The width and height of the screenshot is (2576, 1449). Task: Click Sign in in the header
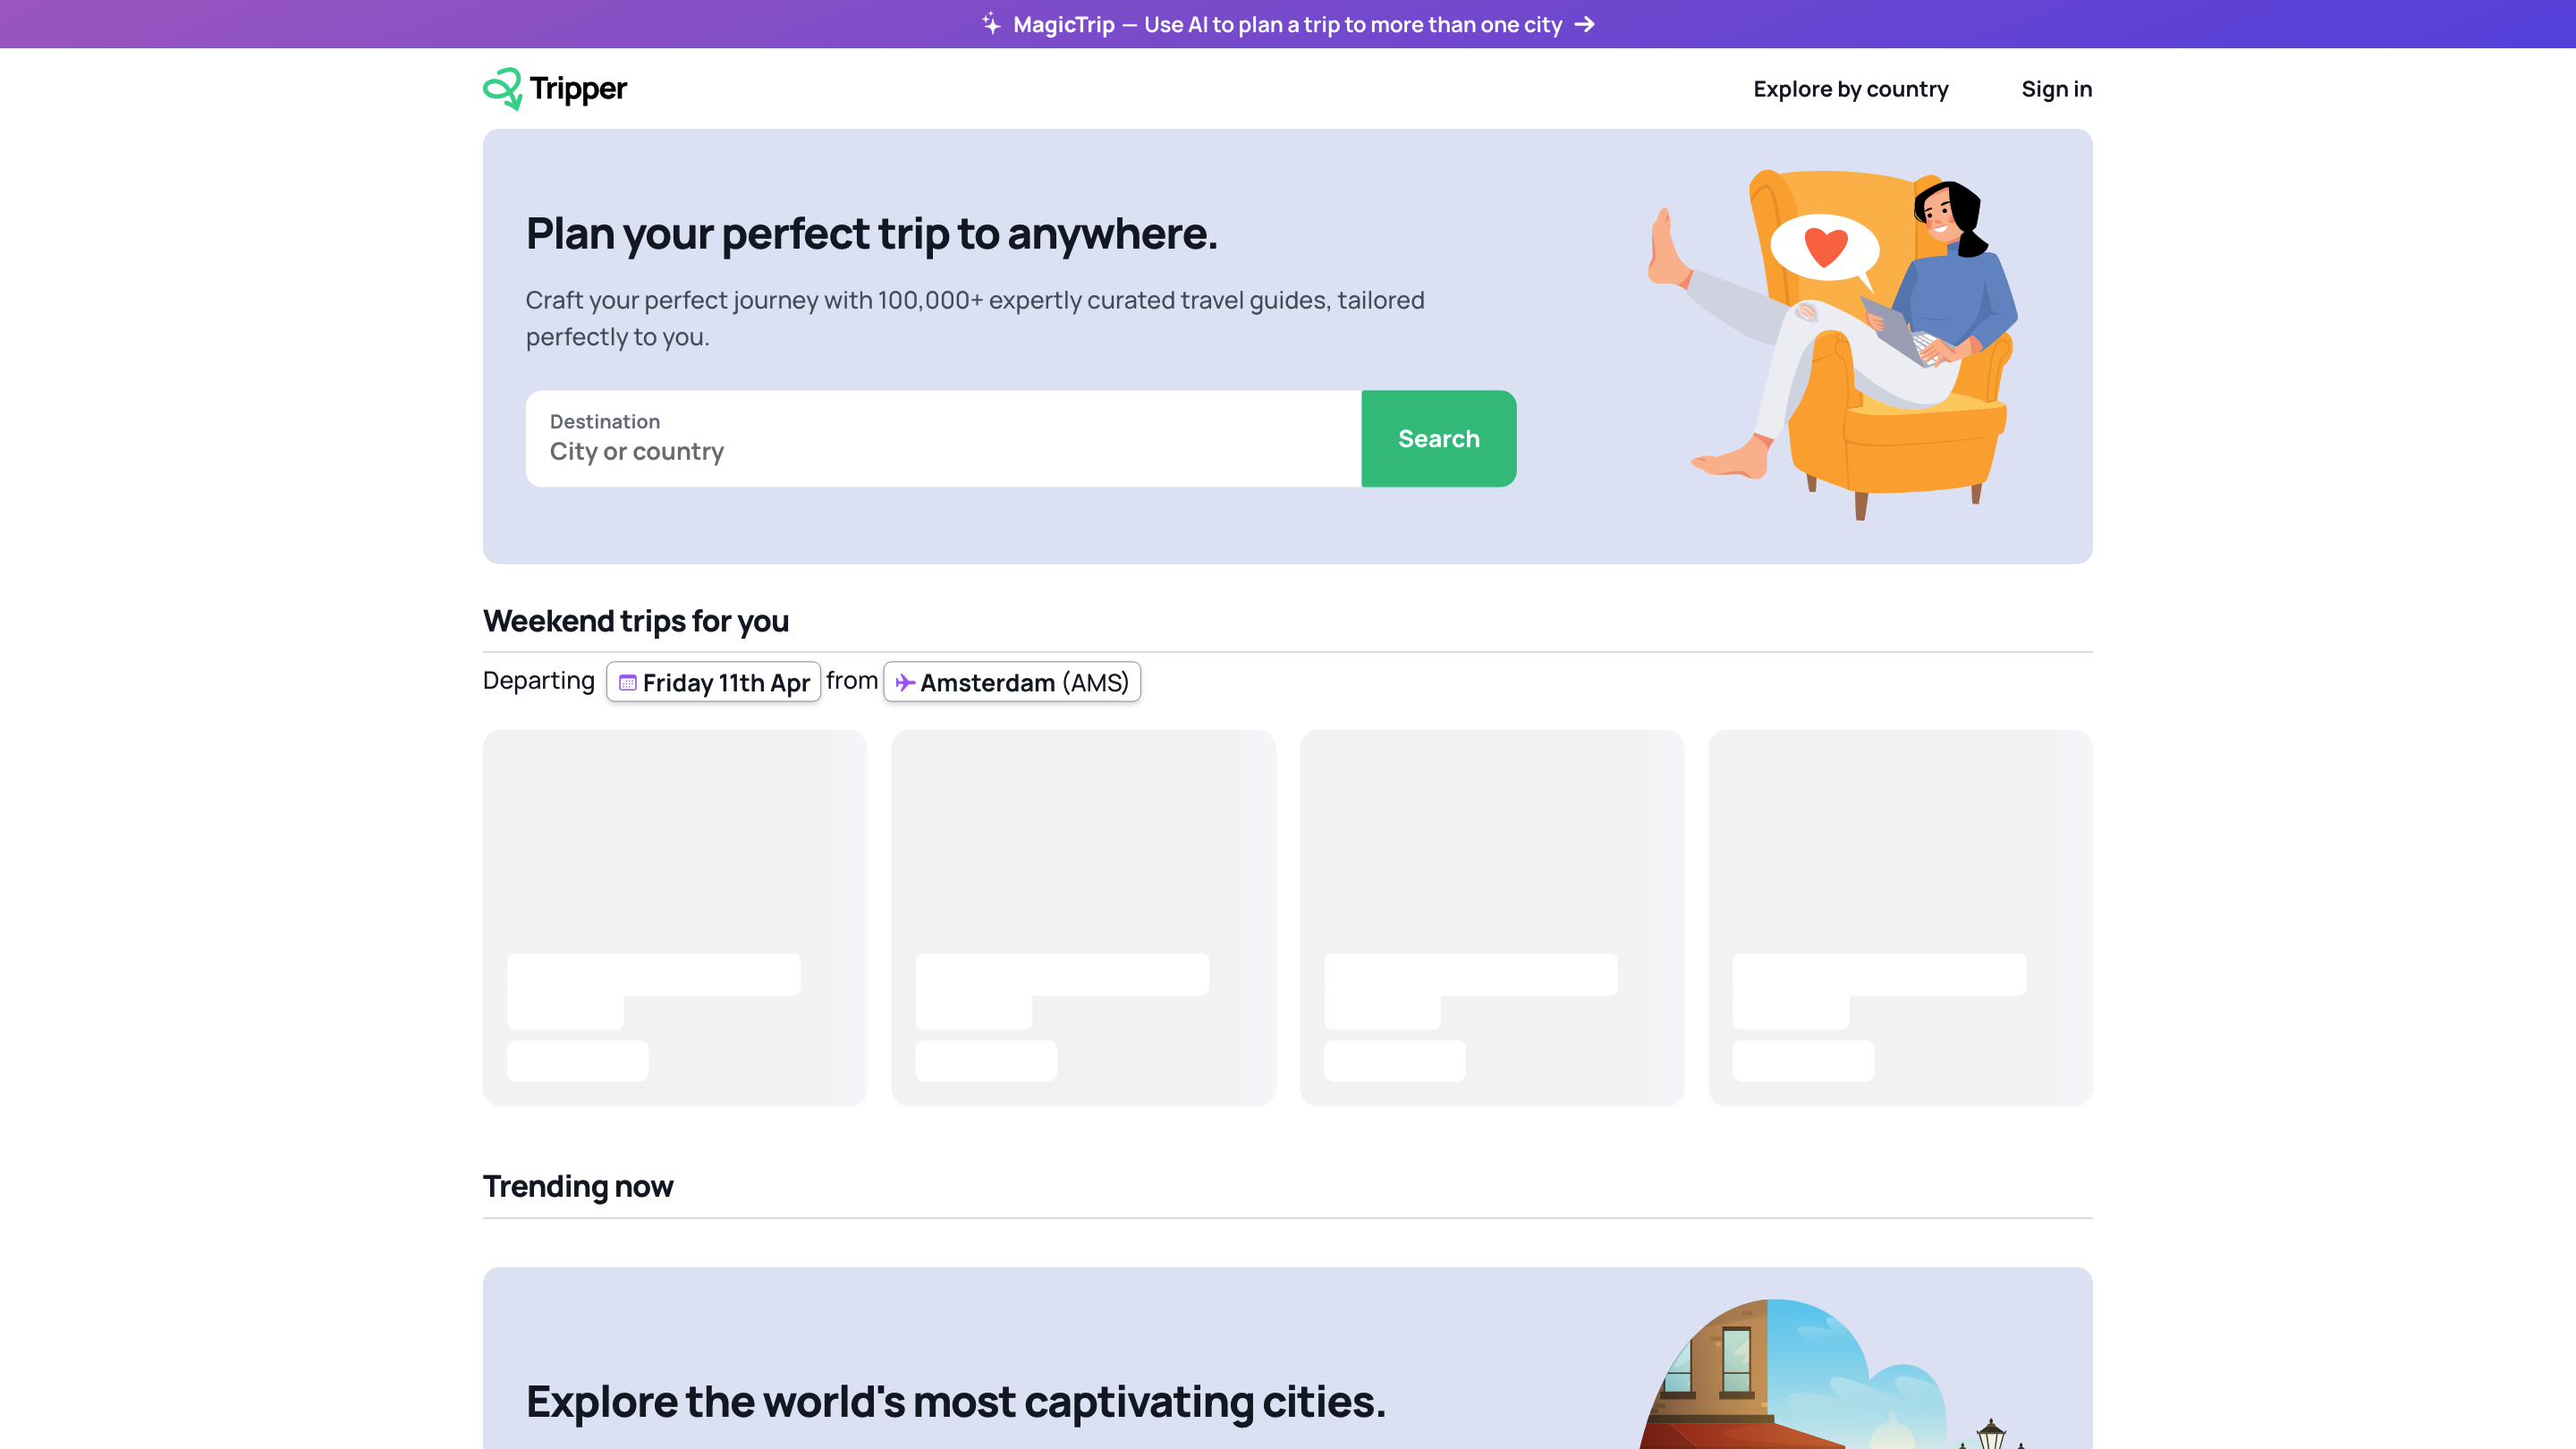2056,89
